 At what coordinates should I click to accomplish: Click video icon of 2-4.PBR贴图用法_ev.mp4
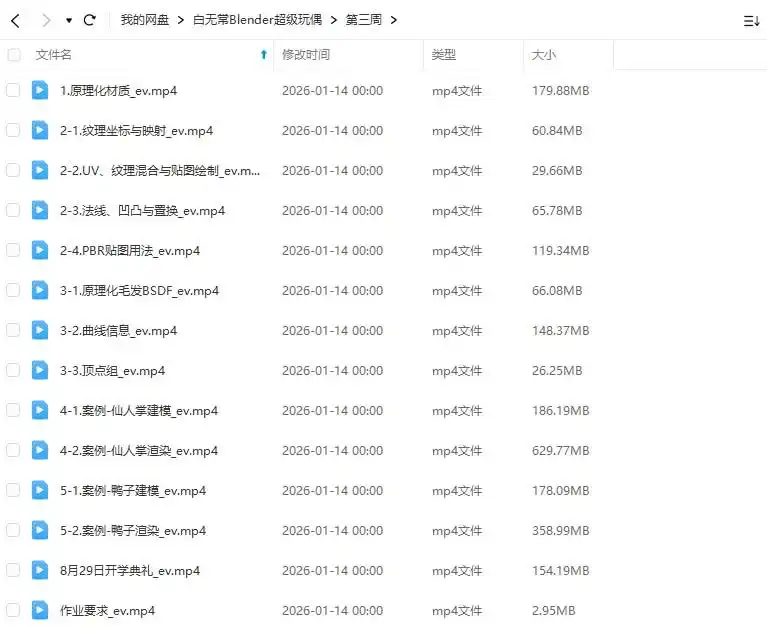point(40,250)
